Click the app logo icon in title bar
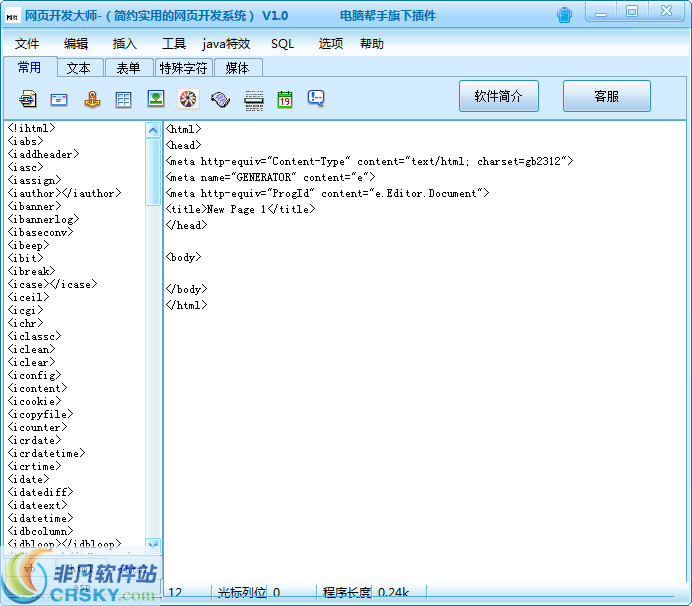 12,17
